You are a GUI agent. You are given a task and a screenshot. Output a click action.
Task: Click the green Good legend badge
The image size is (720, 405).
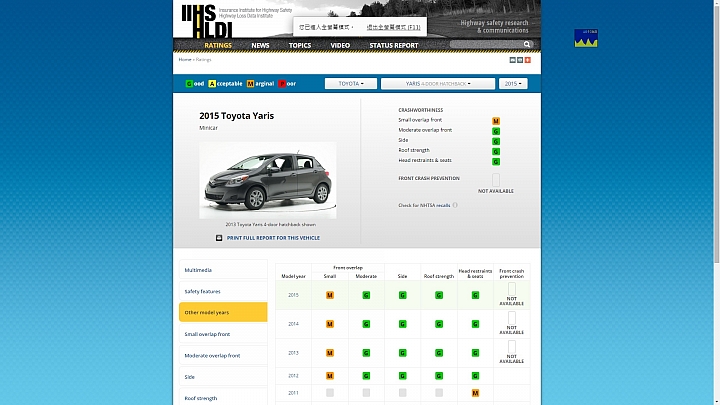click(189, 84)
